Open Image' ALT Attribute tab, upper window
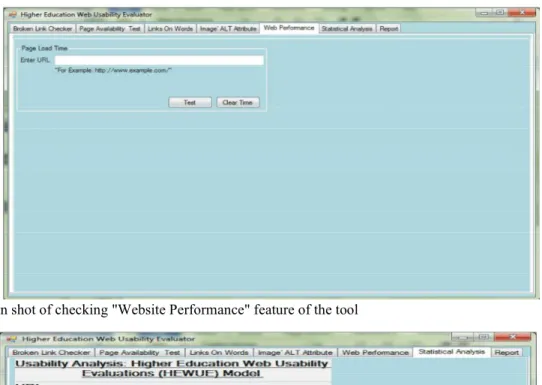Screen dimensions: 542x385 228,29
